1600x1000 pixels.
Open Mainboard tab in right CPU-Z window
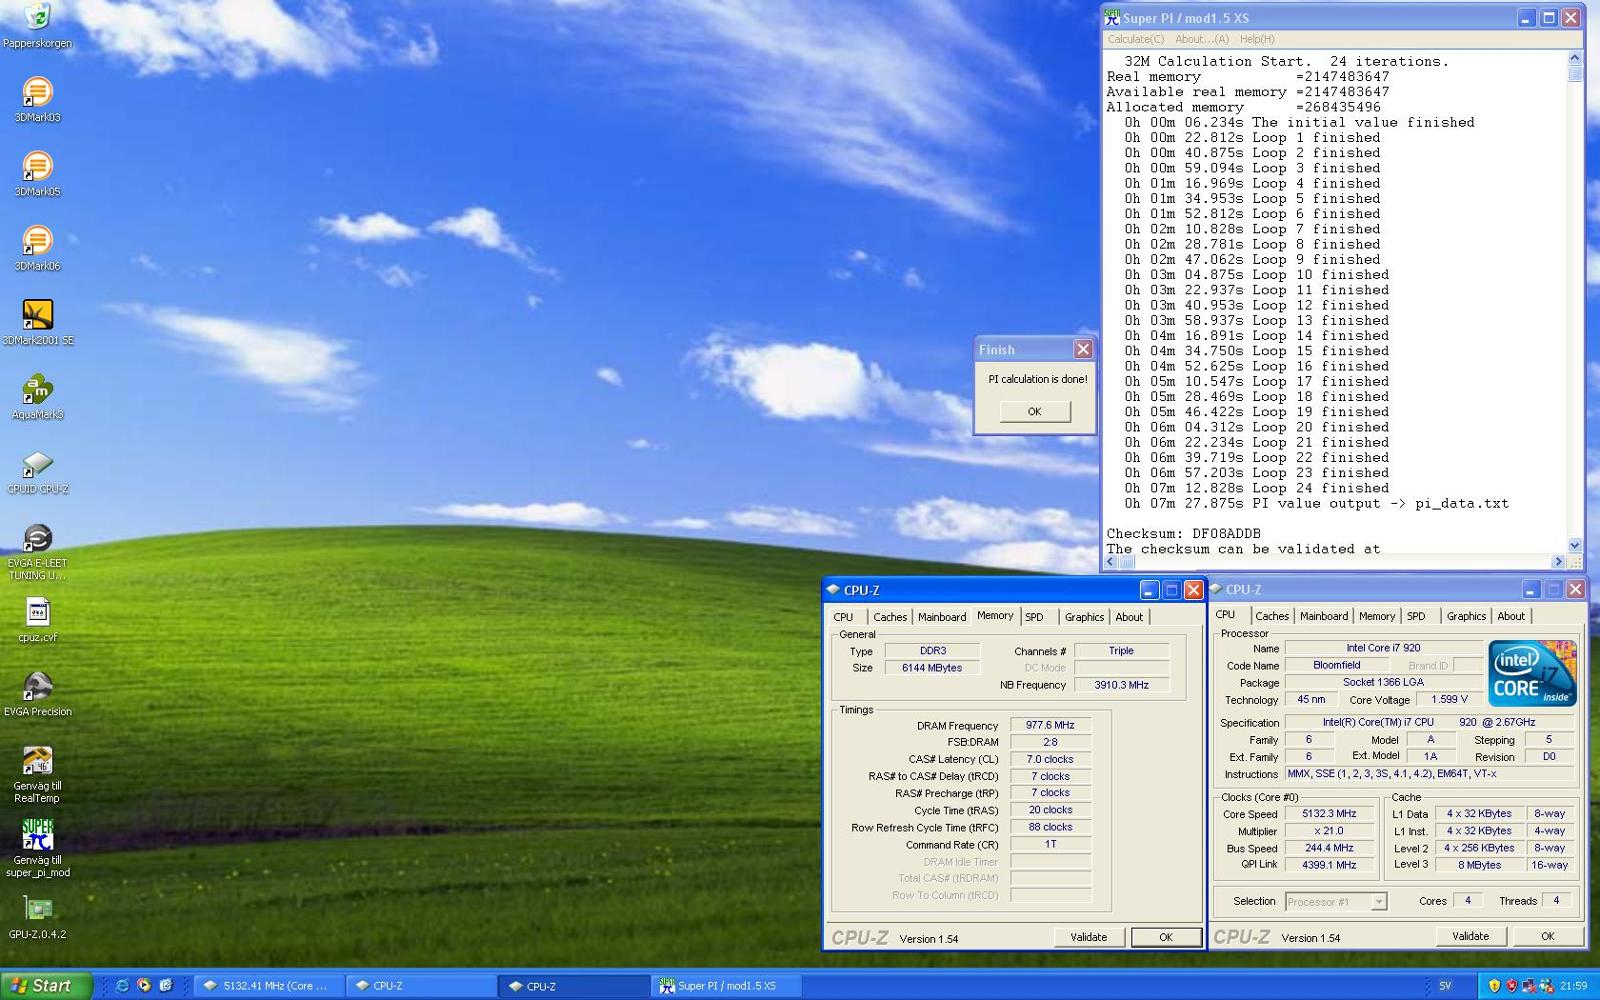[x=1323, y=616]
